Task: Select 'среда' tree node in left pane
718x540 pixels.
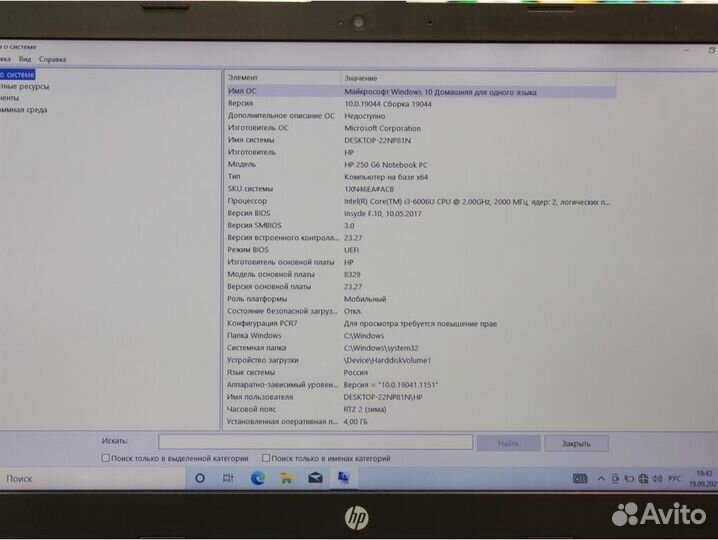Action: 24,110
